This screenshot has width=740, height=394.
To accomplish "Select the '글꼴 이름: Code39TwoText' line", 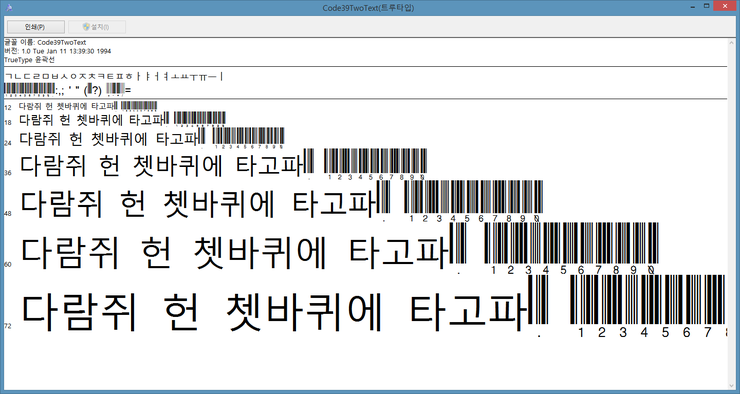I will [x=45, y=42].
